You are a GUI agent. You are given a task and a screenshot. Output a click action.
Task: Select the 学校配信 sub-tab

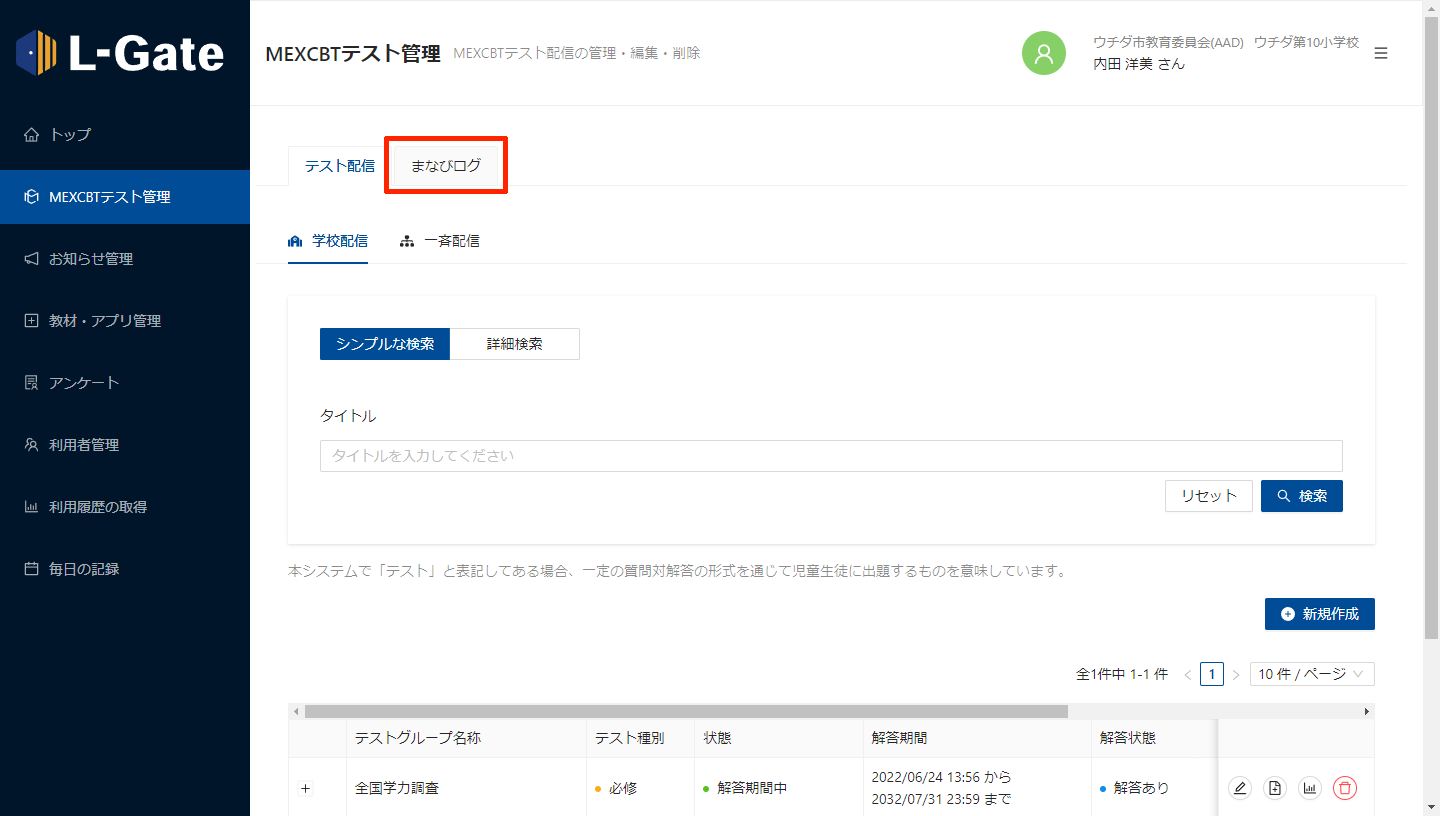coord(328,241)
